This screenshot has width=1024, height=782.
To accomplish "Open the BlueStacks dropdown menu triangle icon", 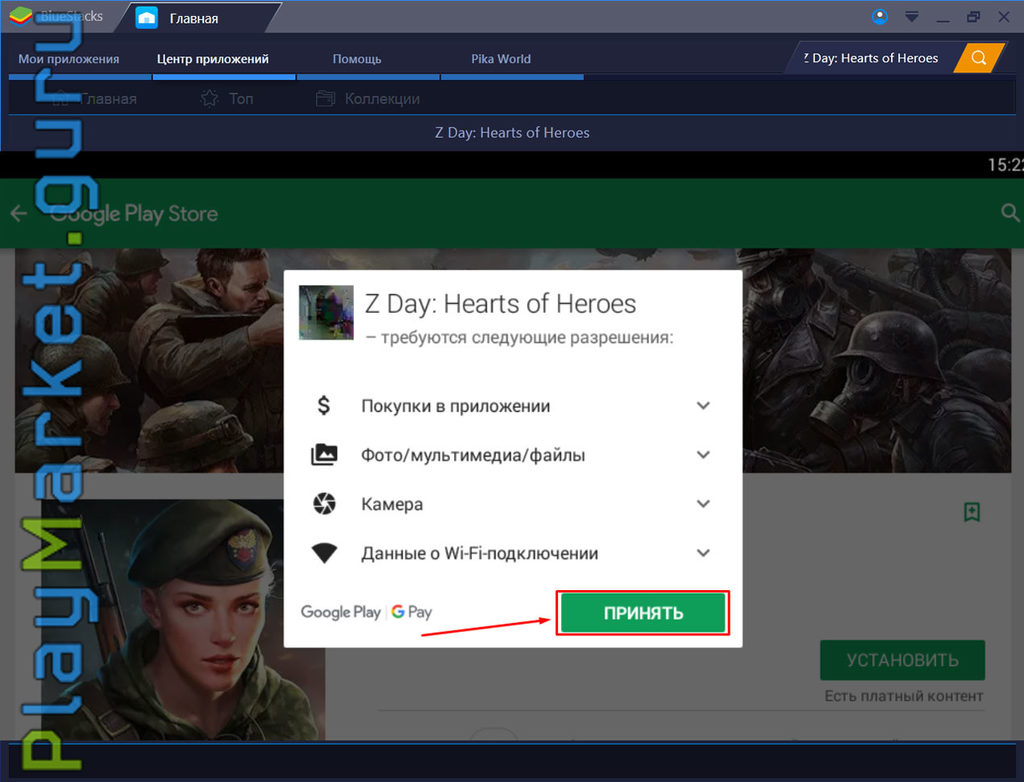I will [x=912, y=17].
